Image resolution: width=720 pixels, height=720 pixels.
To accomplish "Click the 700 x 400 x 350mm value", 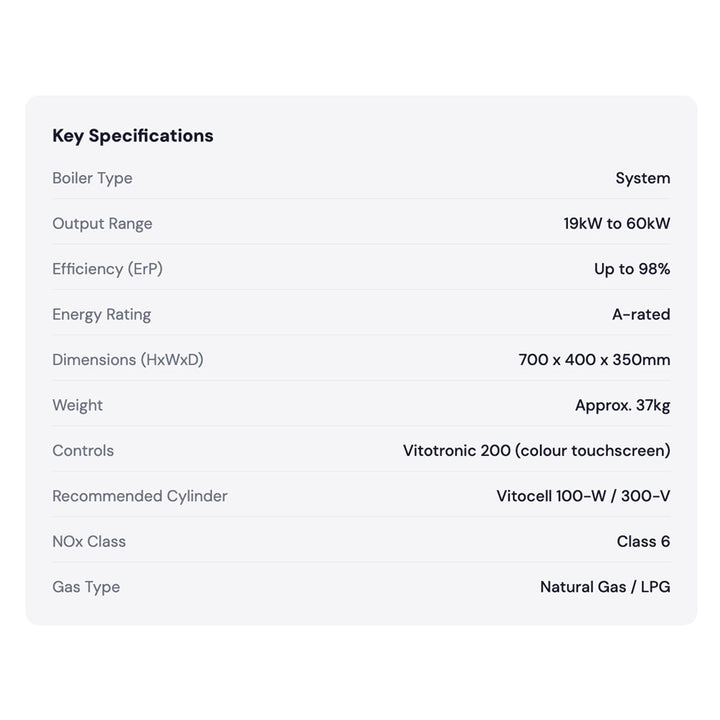I will click(x=594, y=360).
